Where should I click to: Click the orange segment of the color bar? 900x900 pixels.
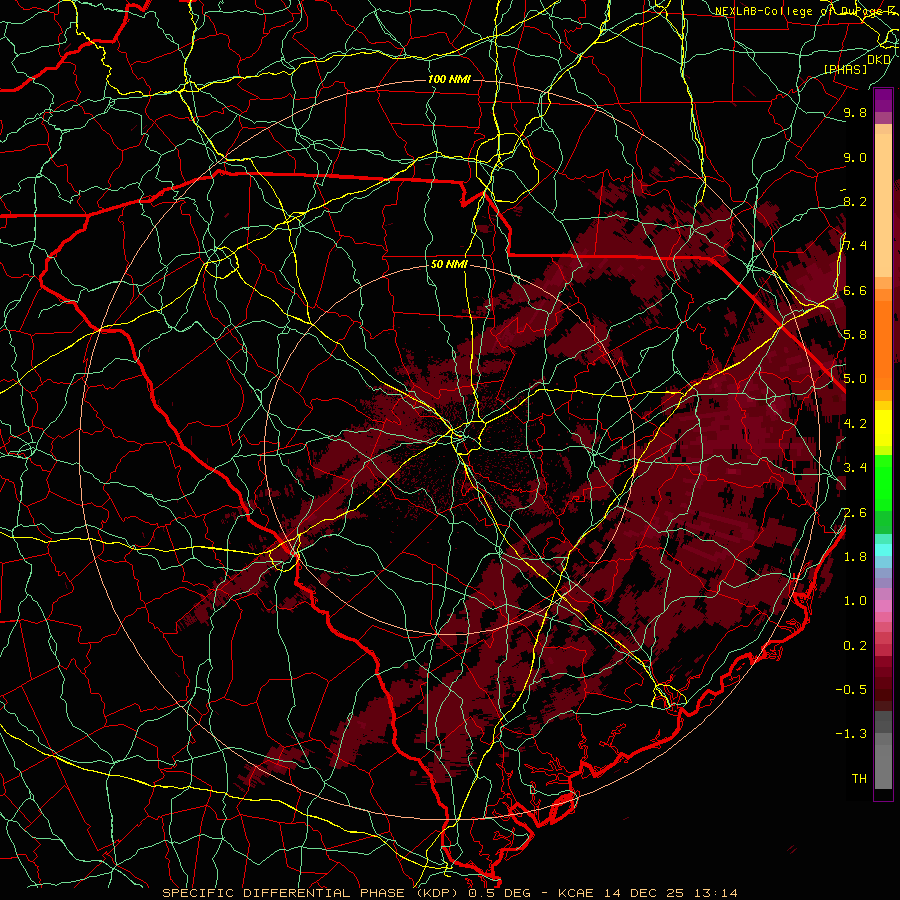point(883,344)
